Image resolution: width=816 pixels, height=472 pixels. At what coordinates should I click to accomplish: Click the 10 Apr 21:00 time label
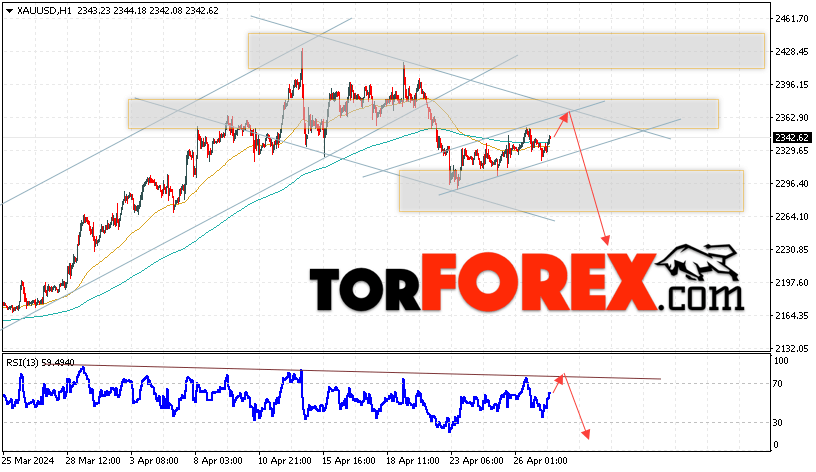click(x=285, y=461)
